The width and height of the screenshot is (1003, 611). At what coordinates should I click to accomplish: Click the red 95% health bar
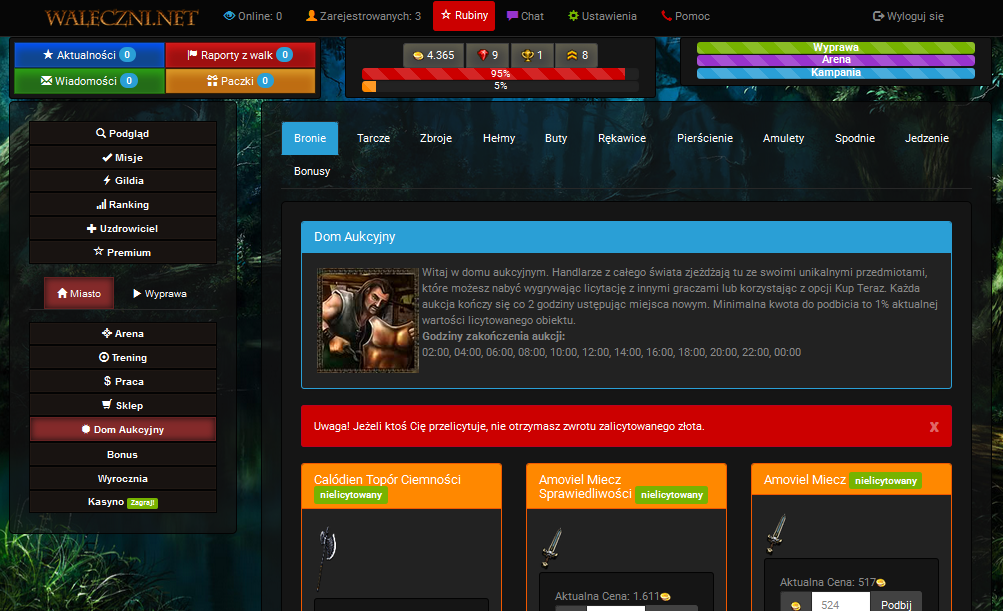coord(493,74)
